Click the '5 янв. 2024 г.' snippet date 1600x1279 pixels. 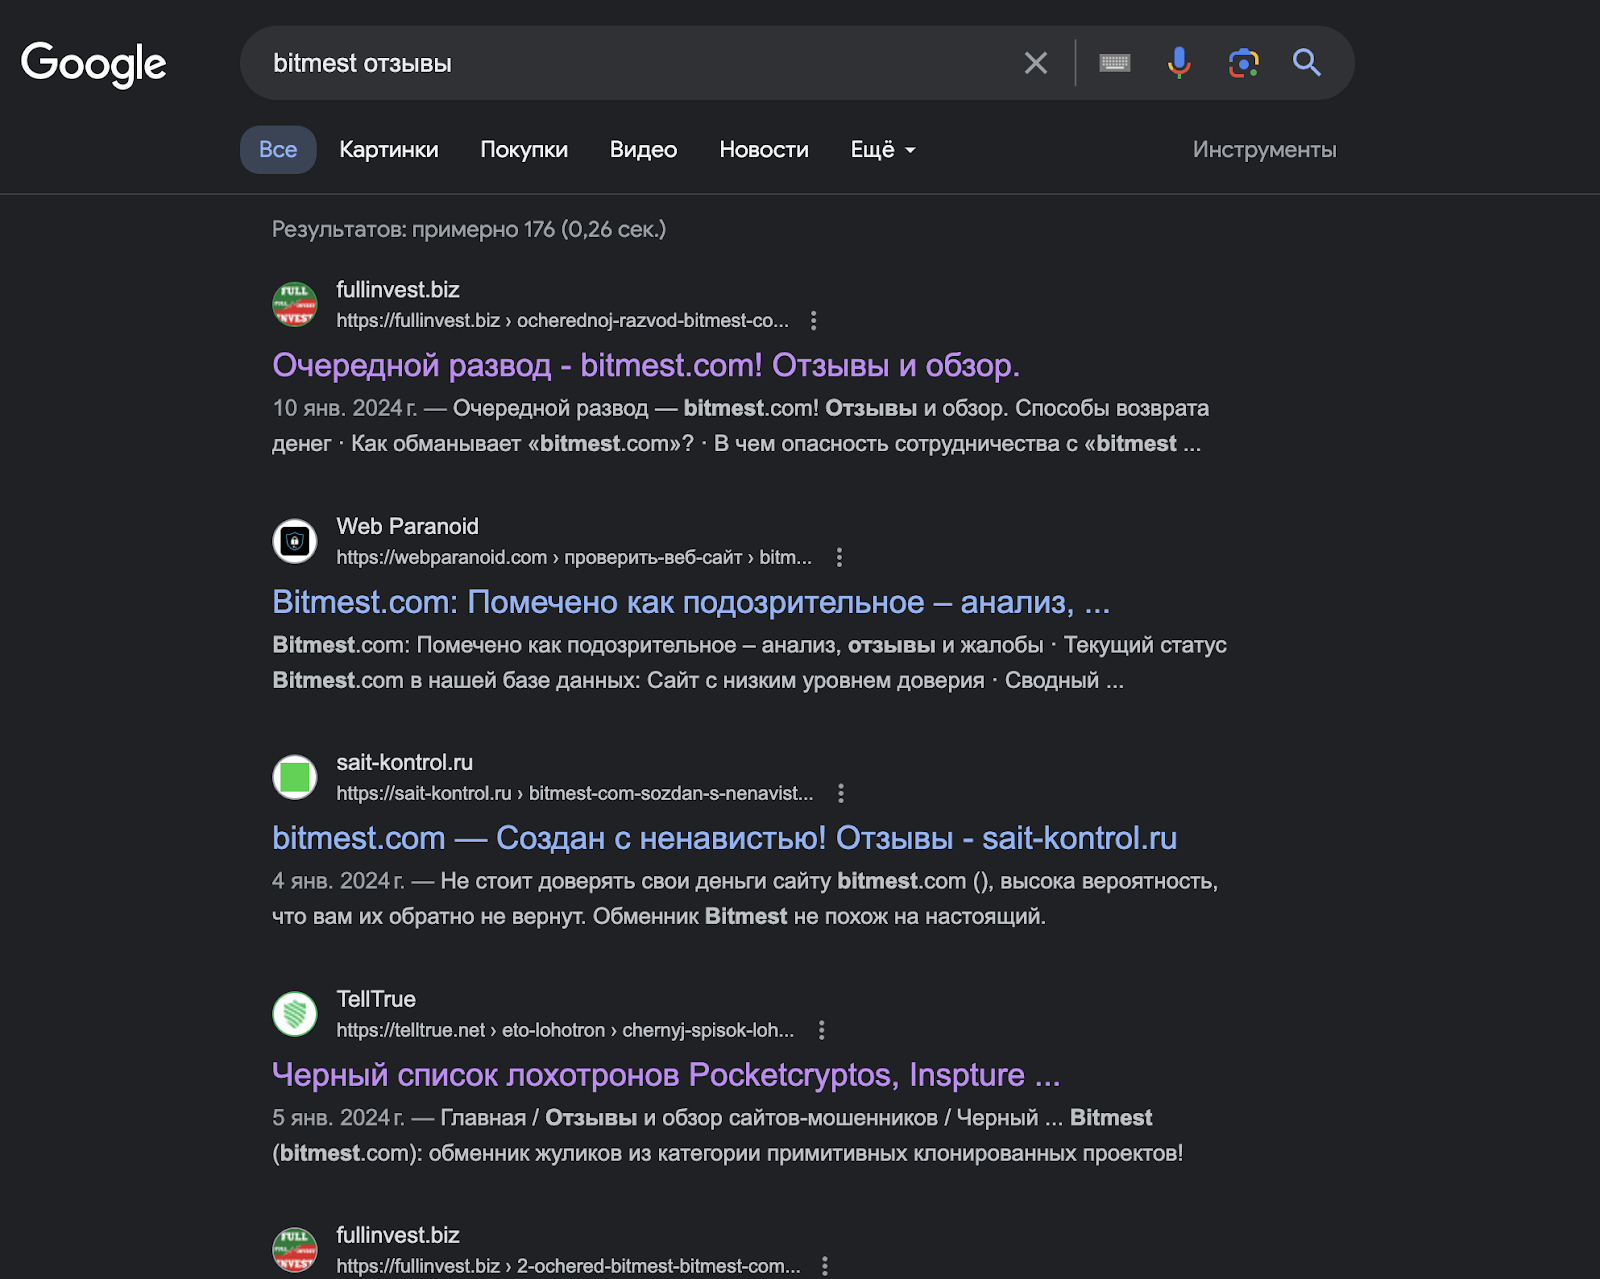[338, 1118]
